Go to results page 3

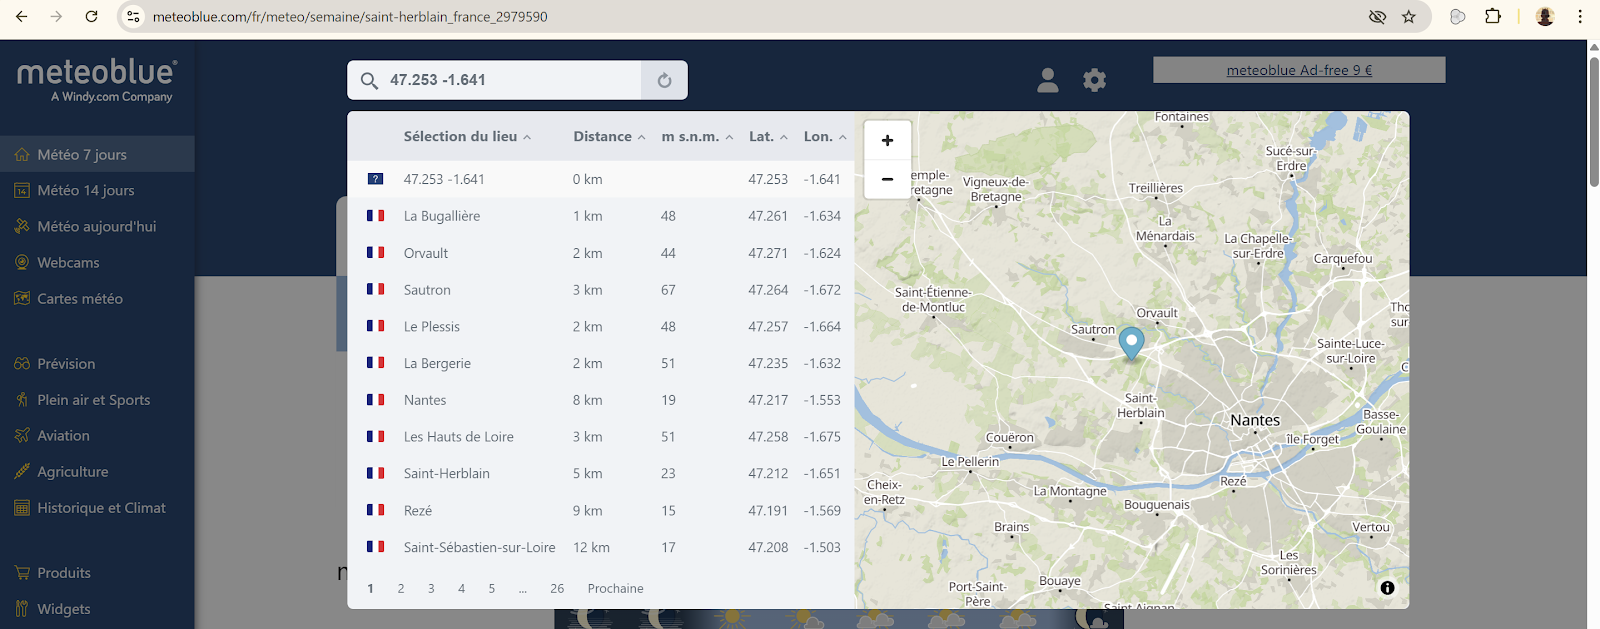click(x=431, y=588)
